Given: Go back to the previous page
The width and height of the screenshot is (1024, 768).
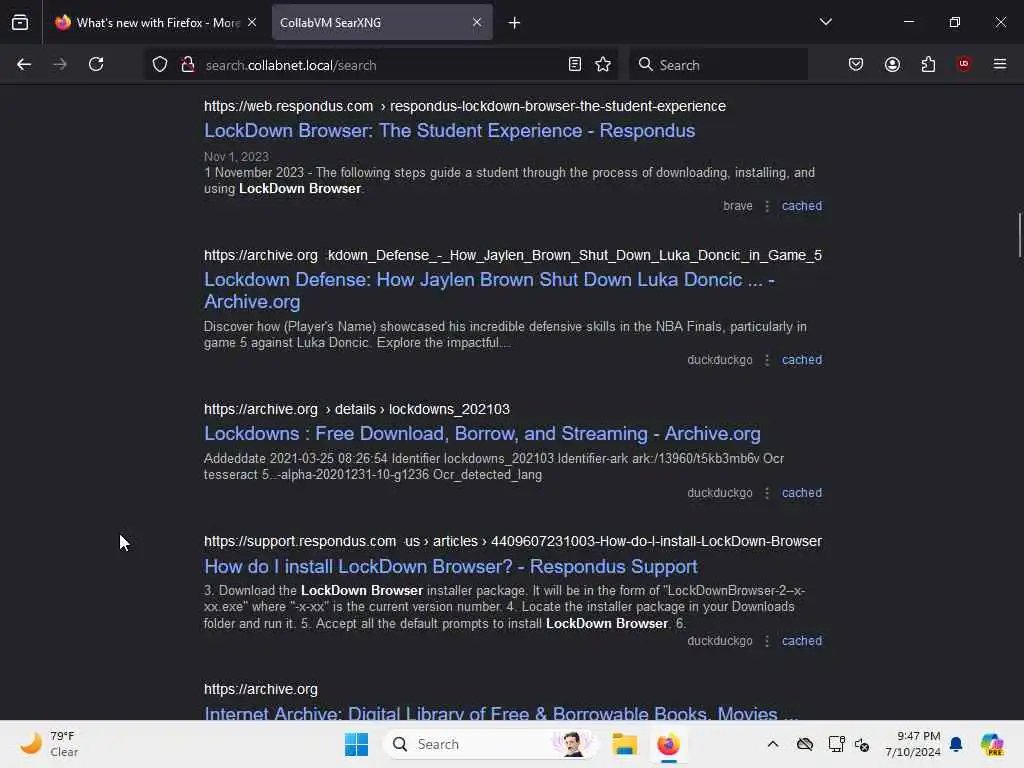Looking at the screenshot, I should coord(24,64).
